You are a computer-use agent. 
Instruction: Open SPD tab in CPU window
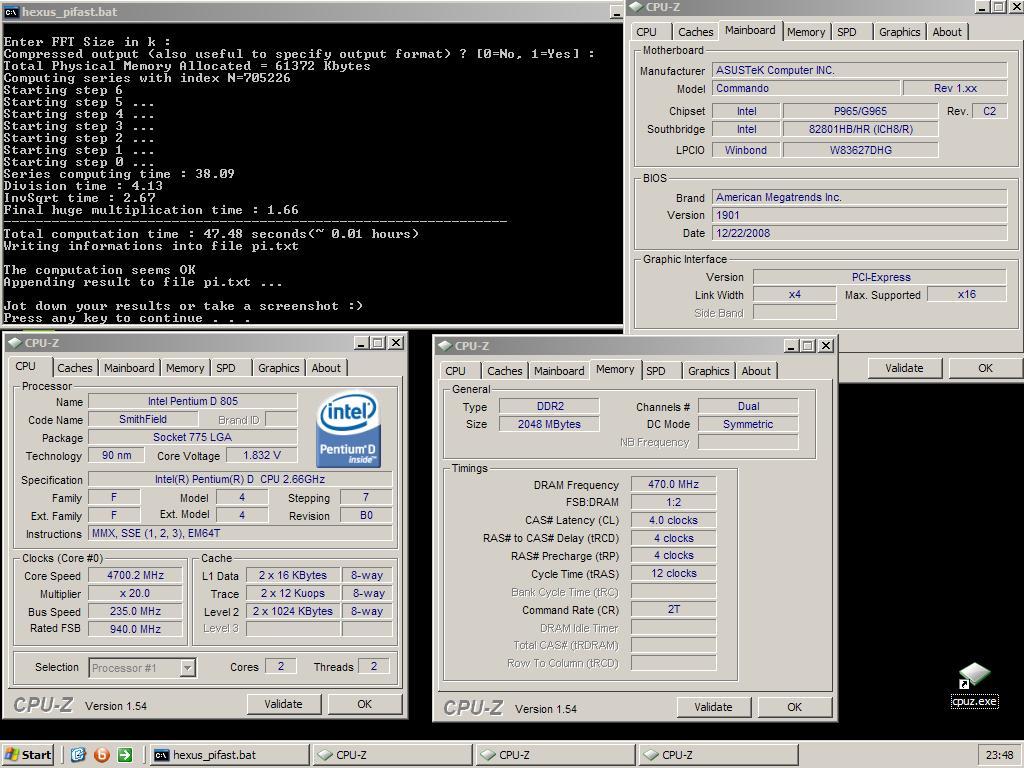[225, 368]
